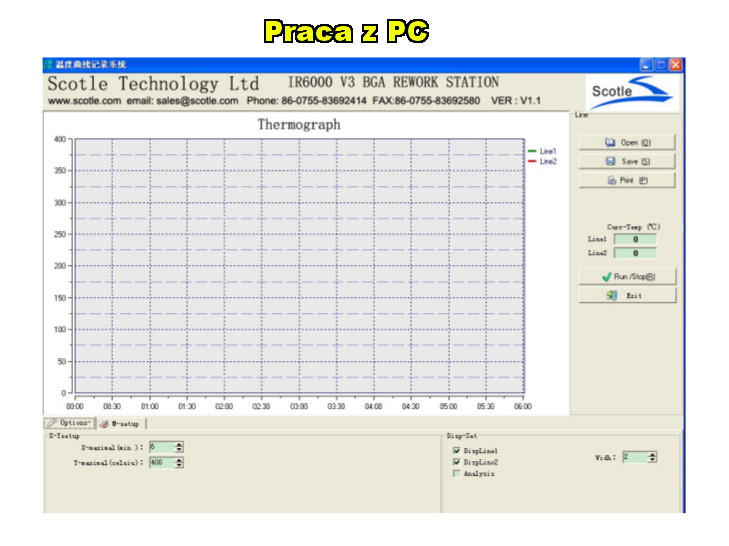
Task: Decrease X-maximal minutes with down arrow
Action: tap(179, 450)
